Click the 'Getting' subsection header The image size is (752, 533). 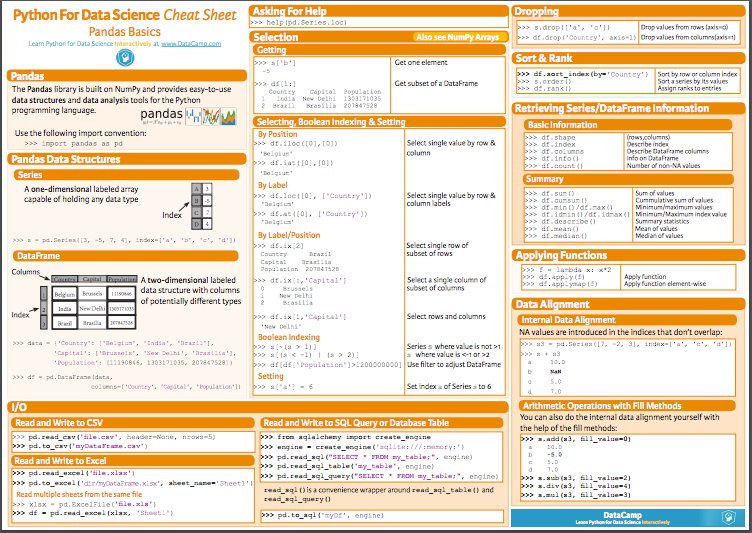(x=379, y=50)
